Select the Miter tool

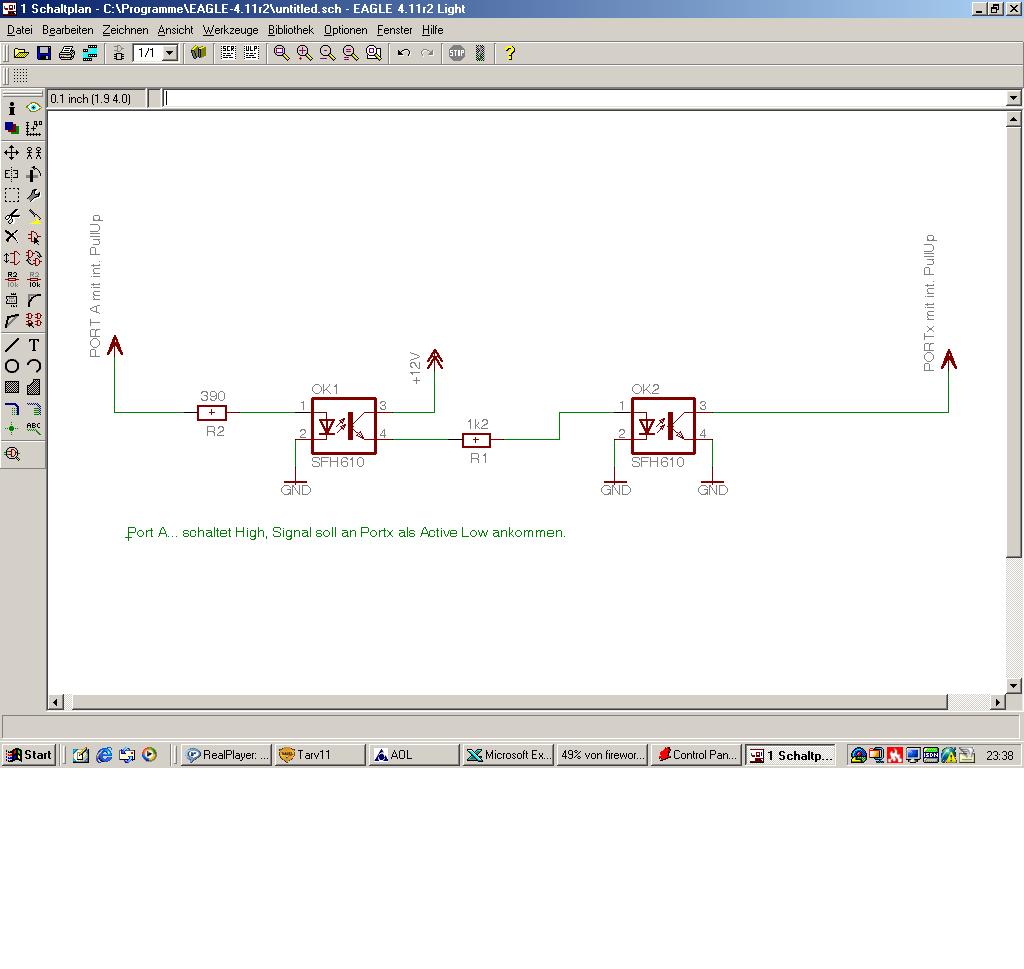pos(33,300)
